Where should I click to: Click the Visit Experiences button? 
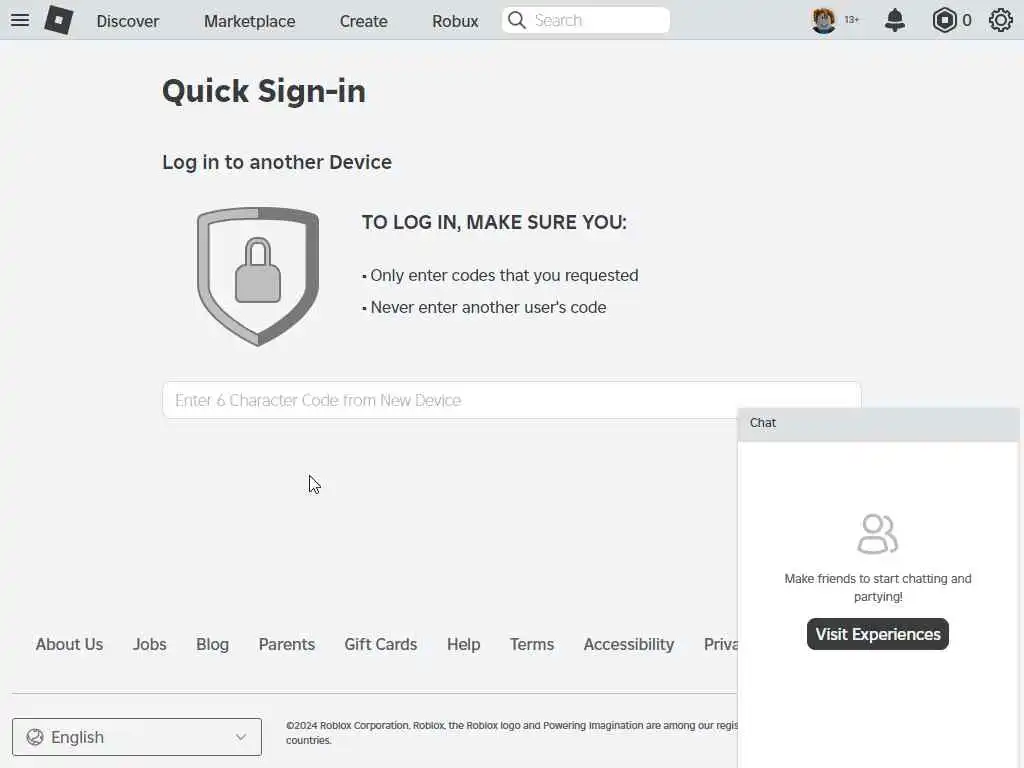(878, 634)
